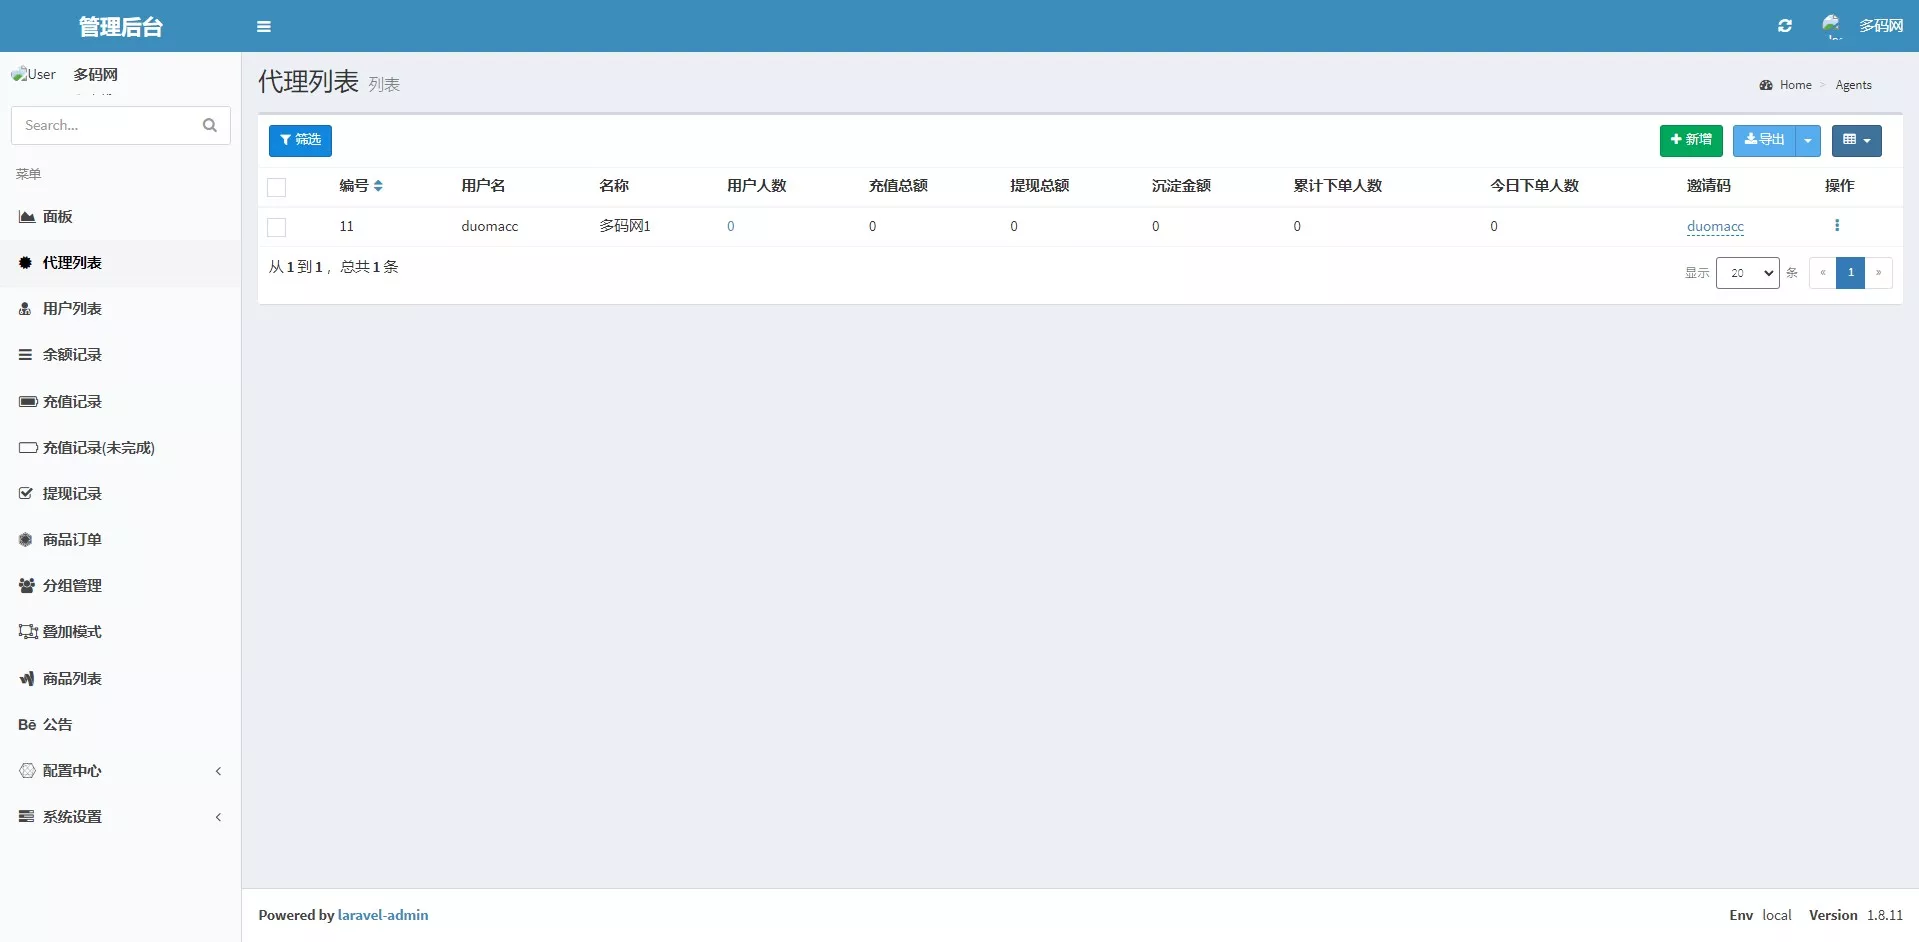Screen dimensions: 1919x942
Task: Open 用户列表 in the sidebar menu
Action: click(x=72, y=309)
